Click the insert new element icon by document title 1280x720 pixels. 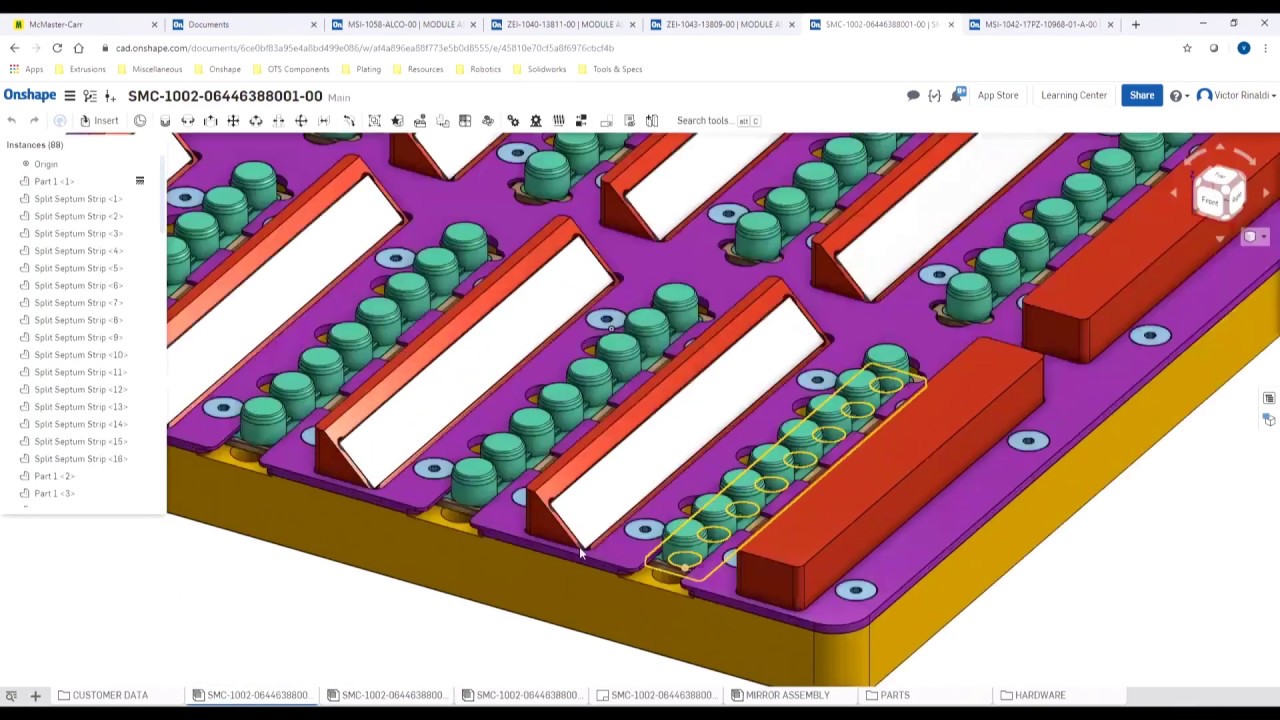click(110, 96)
